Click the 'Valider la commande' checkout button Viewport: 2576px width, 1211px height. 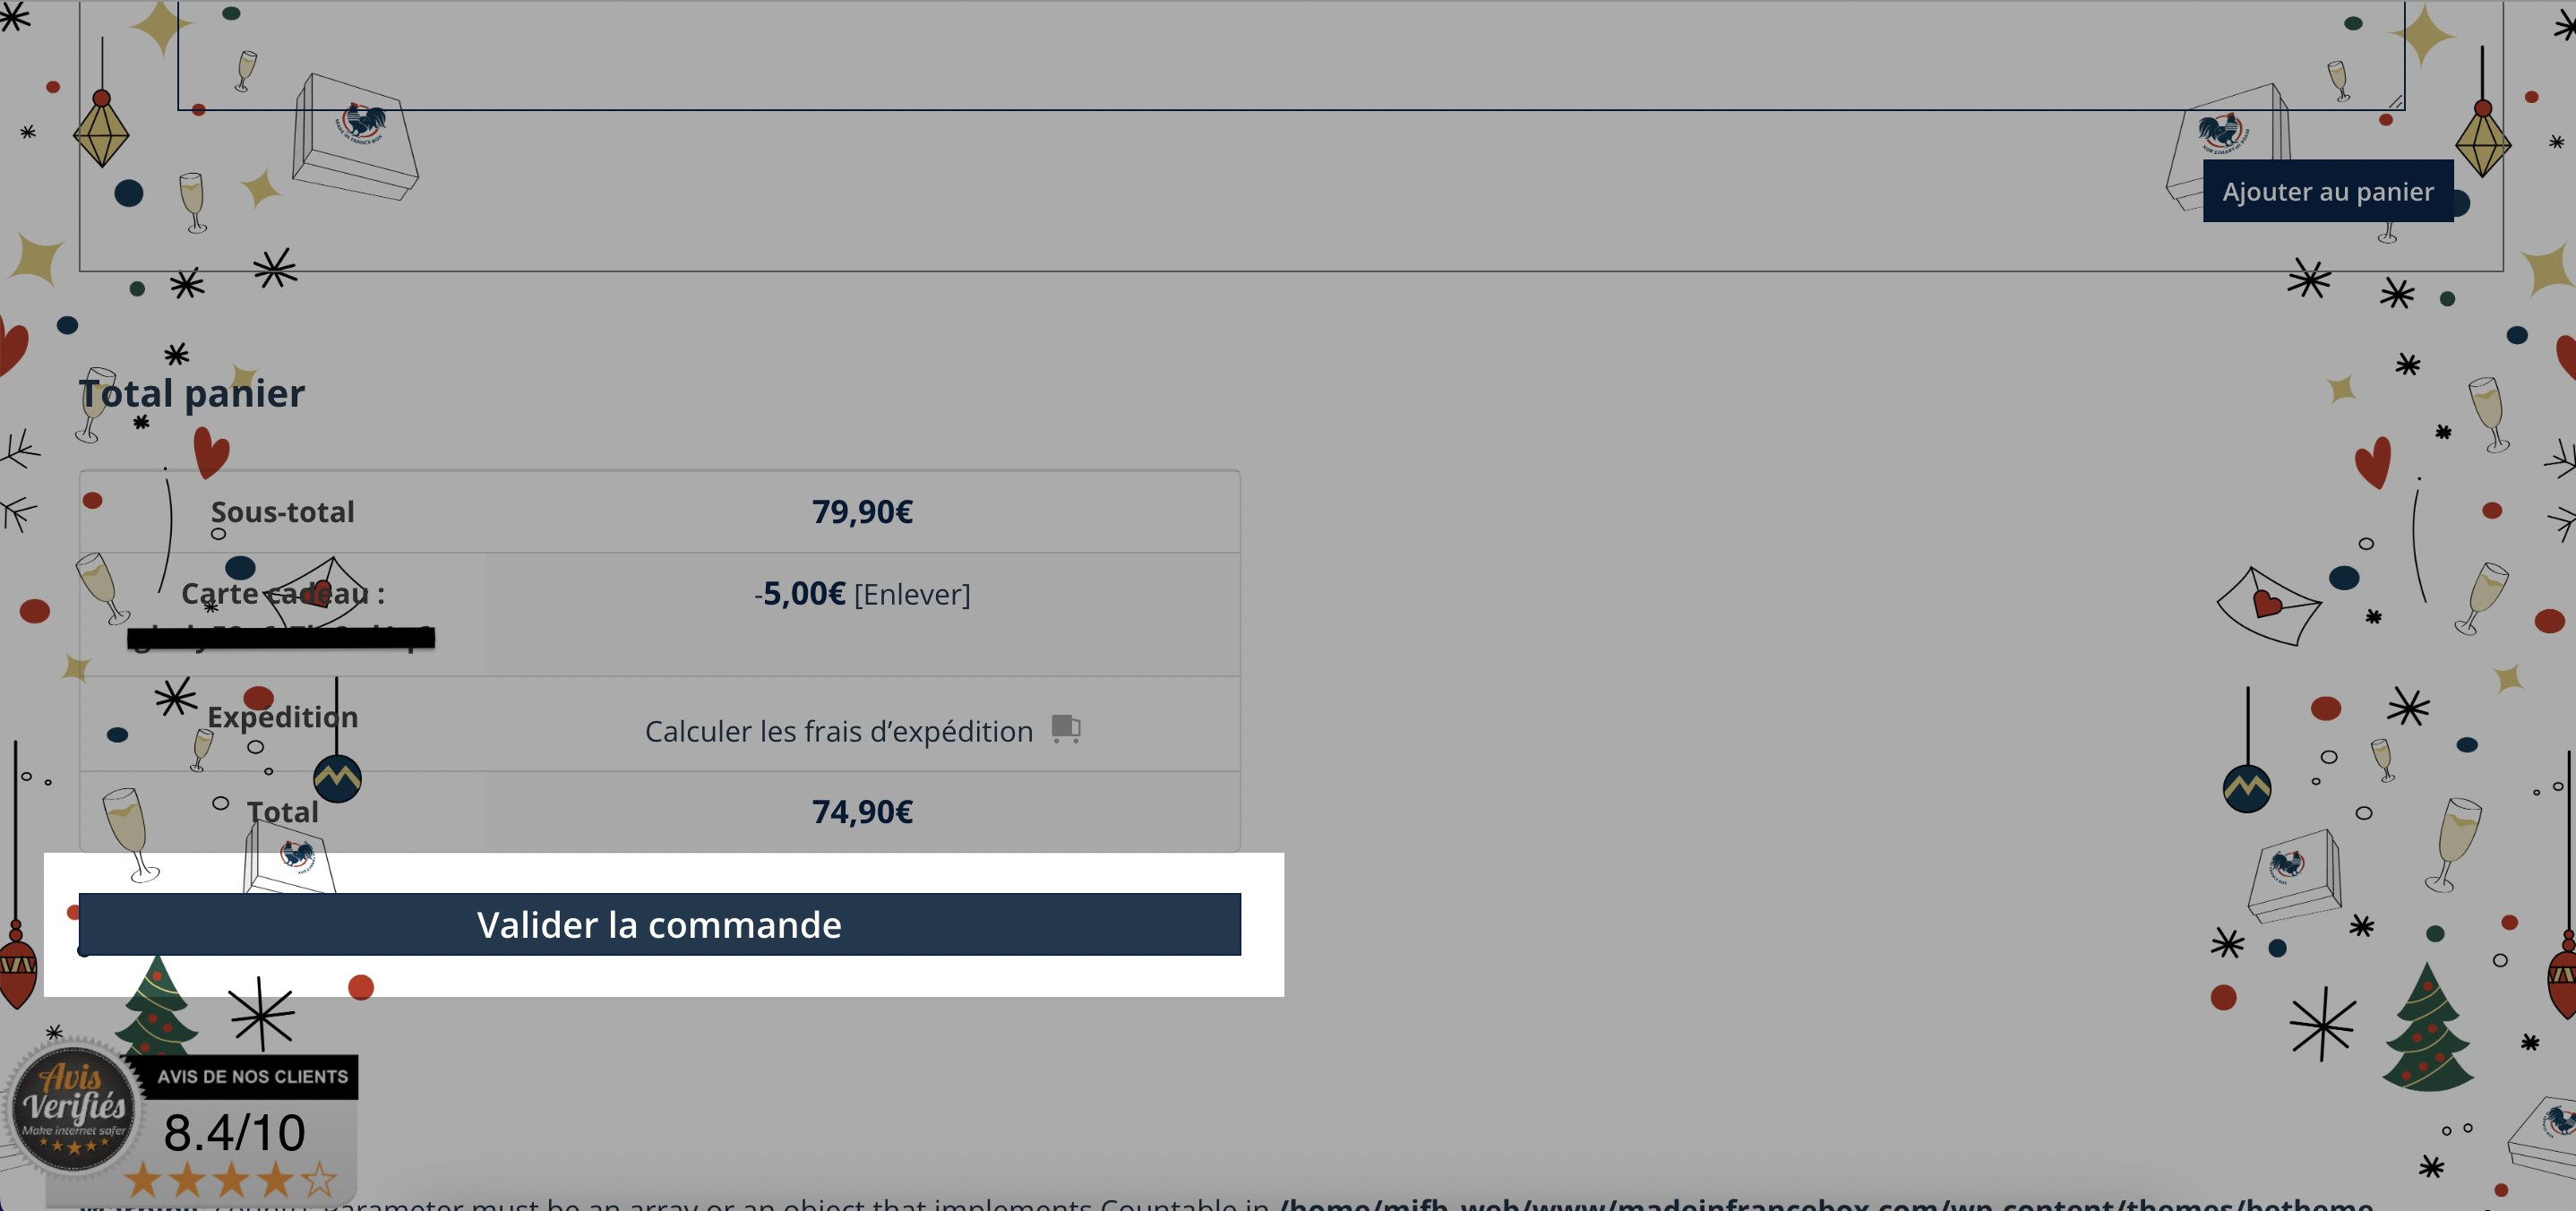pyautogui.click(x=659, y=924)
